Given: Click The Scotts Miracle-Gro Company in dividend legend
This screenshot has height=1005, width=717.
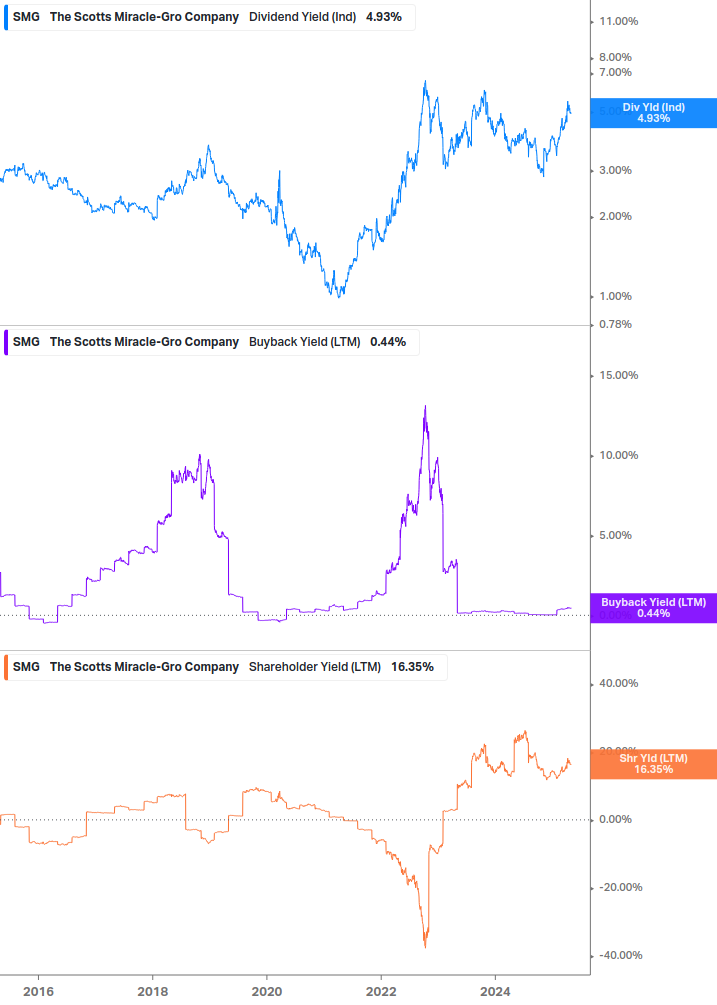Looking at the screenshot, I should click(x=144, y=17).
